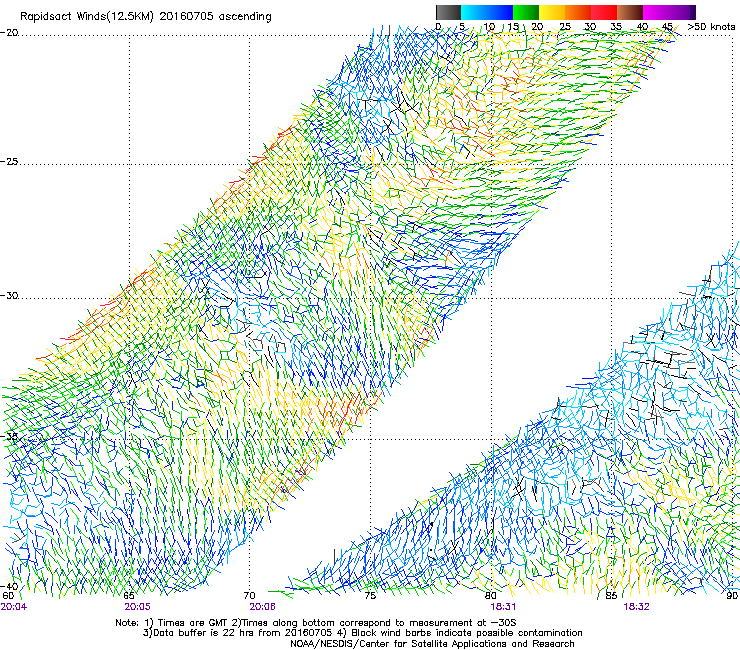The width and height of the screenshot is (740, 650).
Task: Click the "45" legend scale value
Action: click(667, 26)
